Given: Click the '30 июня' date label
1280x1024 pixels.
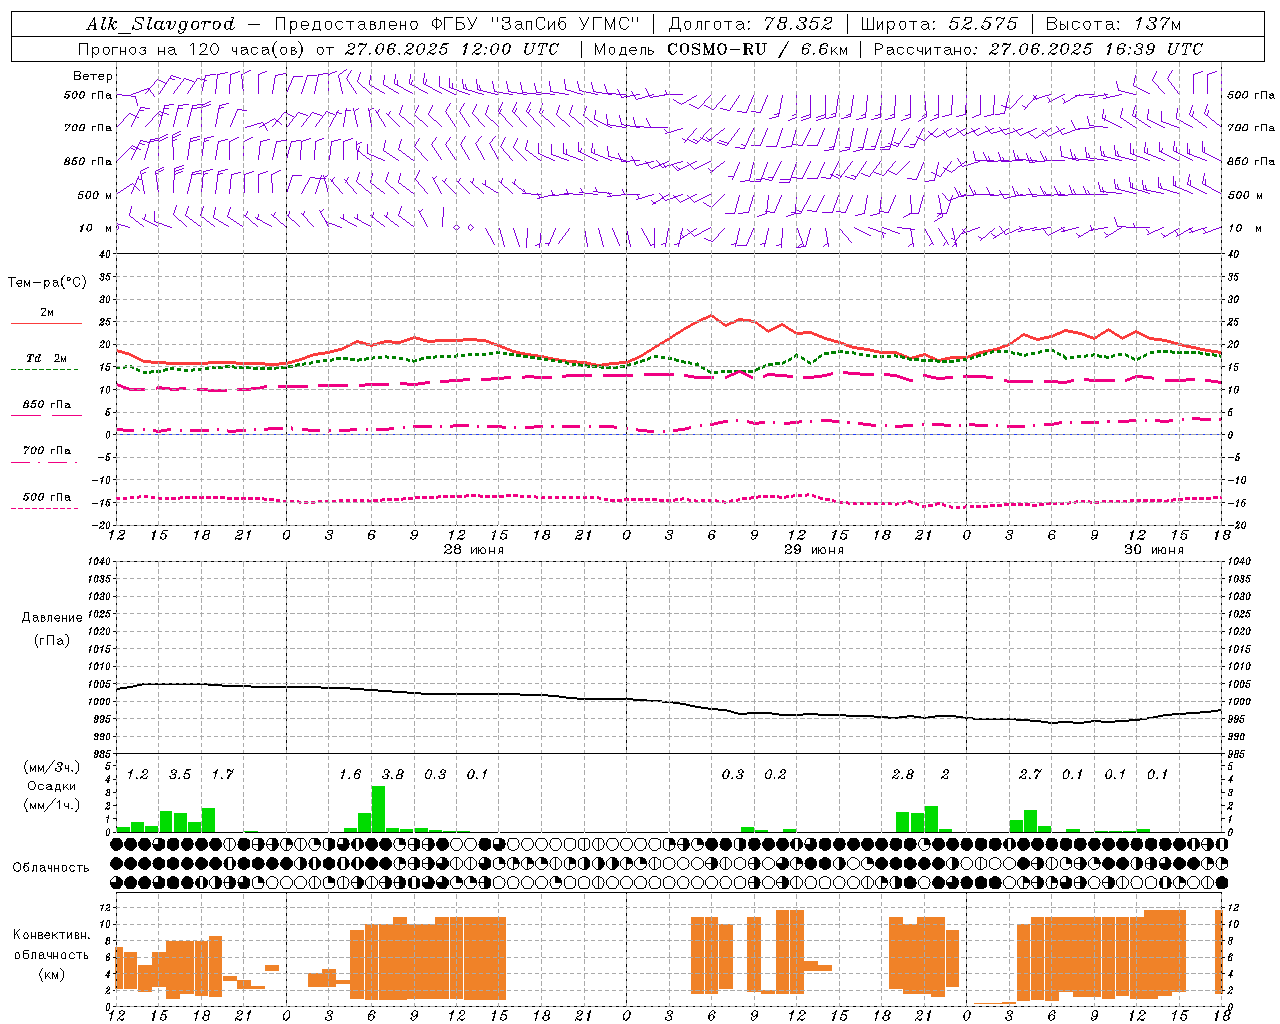Looking at the screenshot, I should coord(1153,550).
